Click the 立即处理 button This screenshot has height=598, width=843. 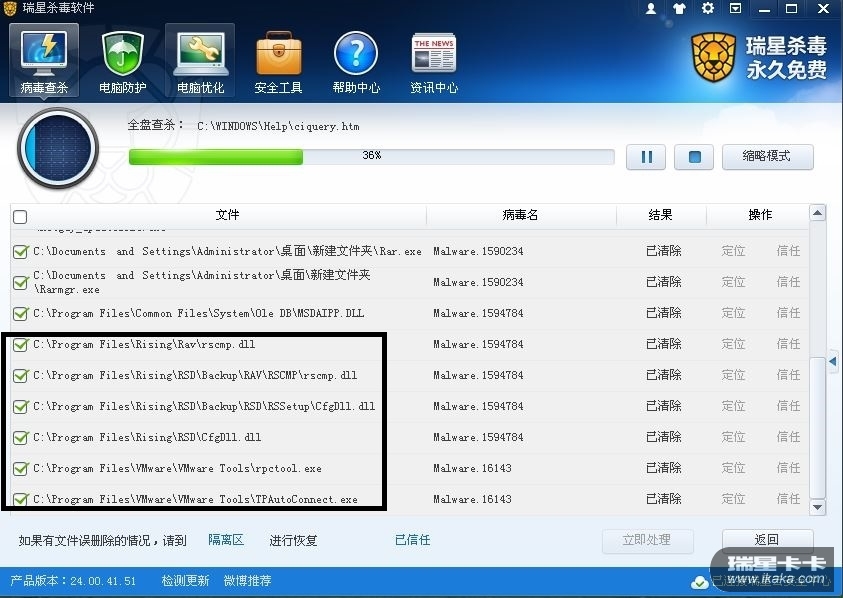pos(647,540)
